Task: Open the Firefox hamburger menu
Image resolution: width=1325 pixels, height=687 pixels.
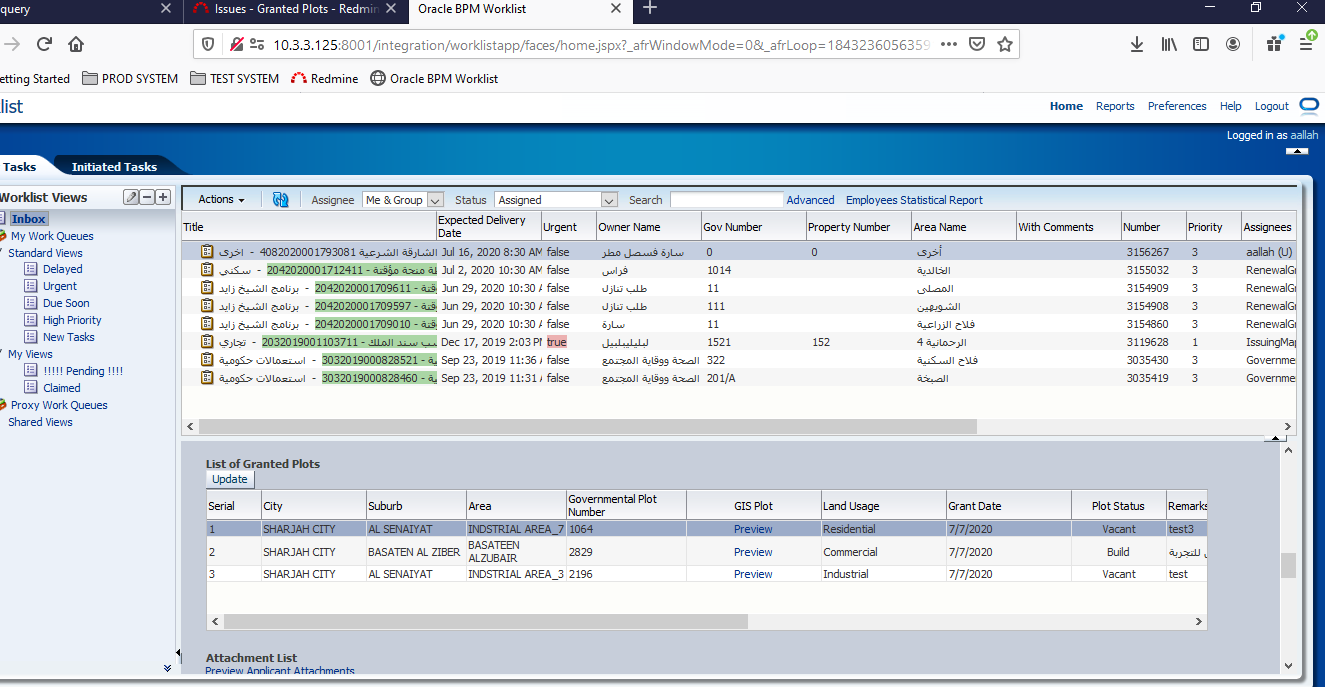Action: 1307,44
